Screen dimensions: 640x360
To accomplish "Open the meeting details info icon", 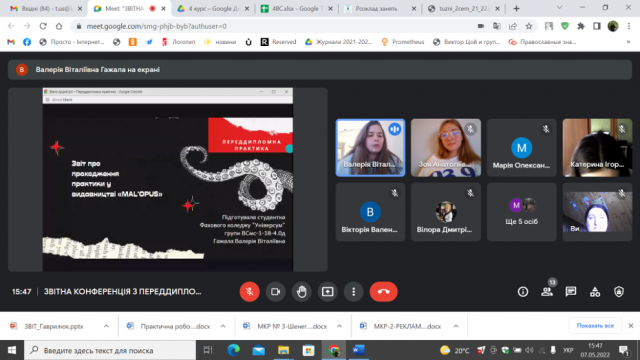I will click(x=522, y=291).
